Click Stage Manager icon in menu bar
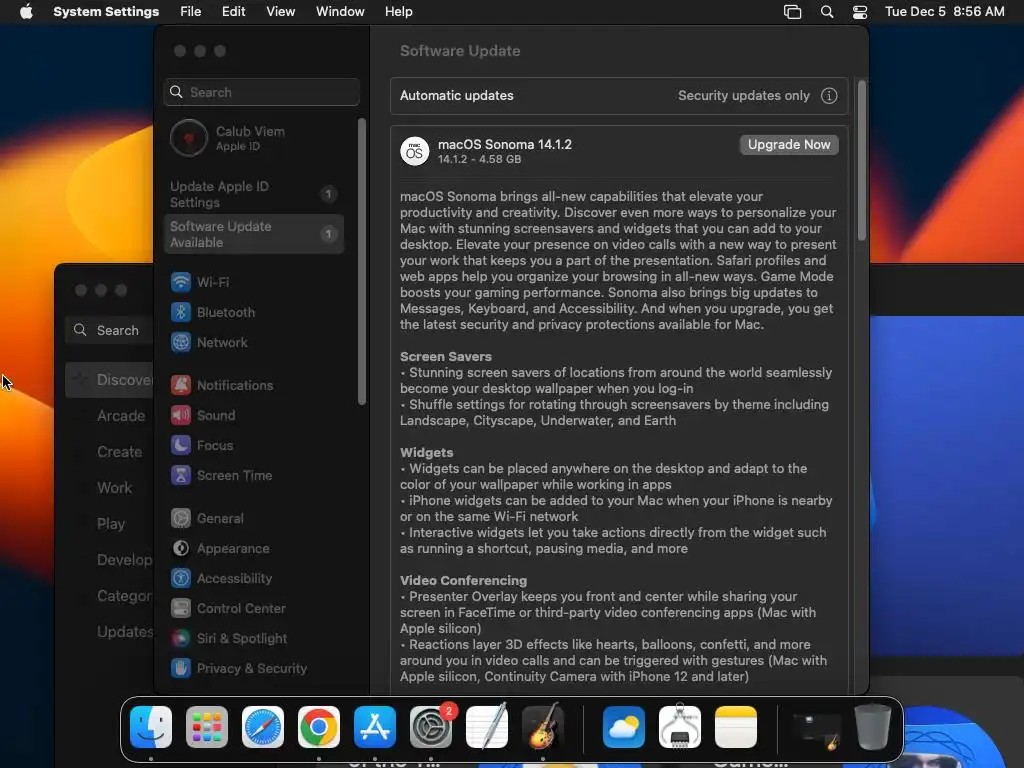1024x768 pixels. pyautogui.click(x=792, y=12)
